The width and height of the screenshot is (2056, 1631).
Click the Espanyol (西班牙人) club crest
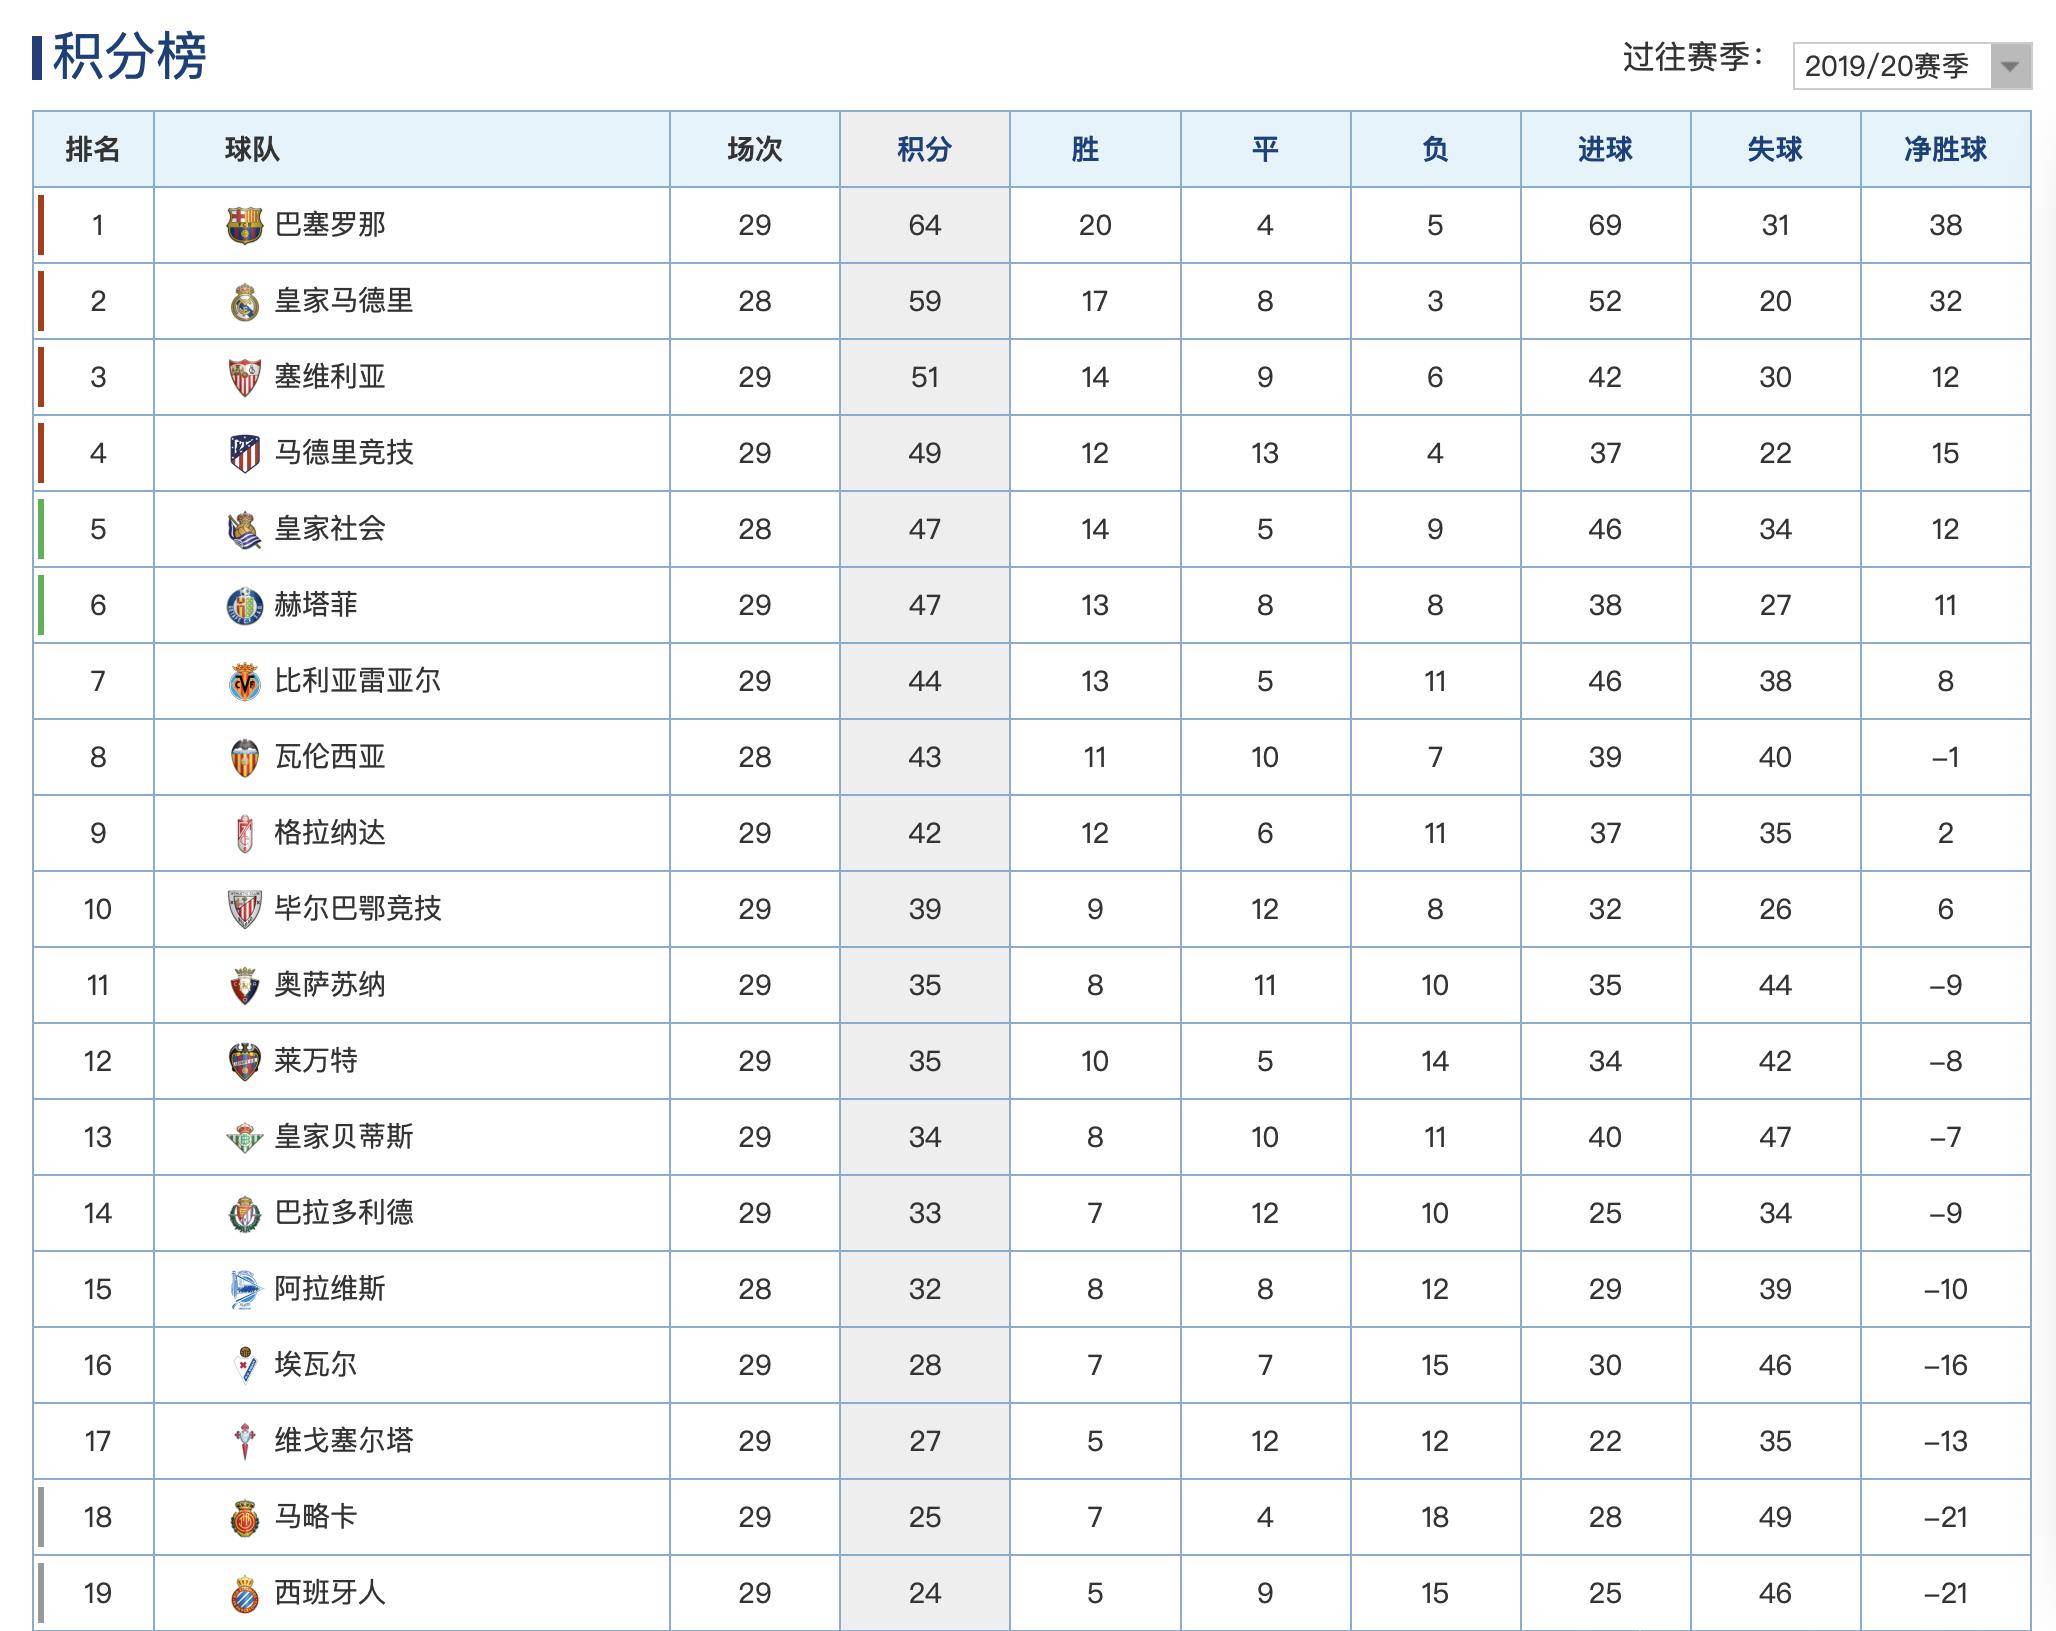[245, 1593]
